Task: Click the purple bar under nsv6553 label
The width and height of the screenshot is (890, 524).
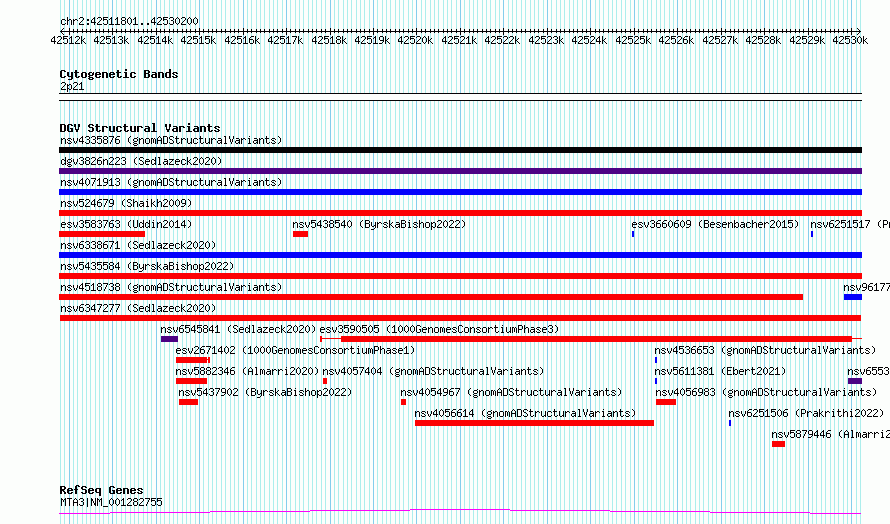Action: tap(855, 381)
